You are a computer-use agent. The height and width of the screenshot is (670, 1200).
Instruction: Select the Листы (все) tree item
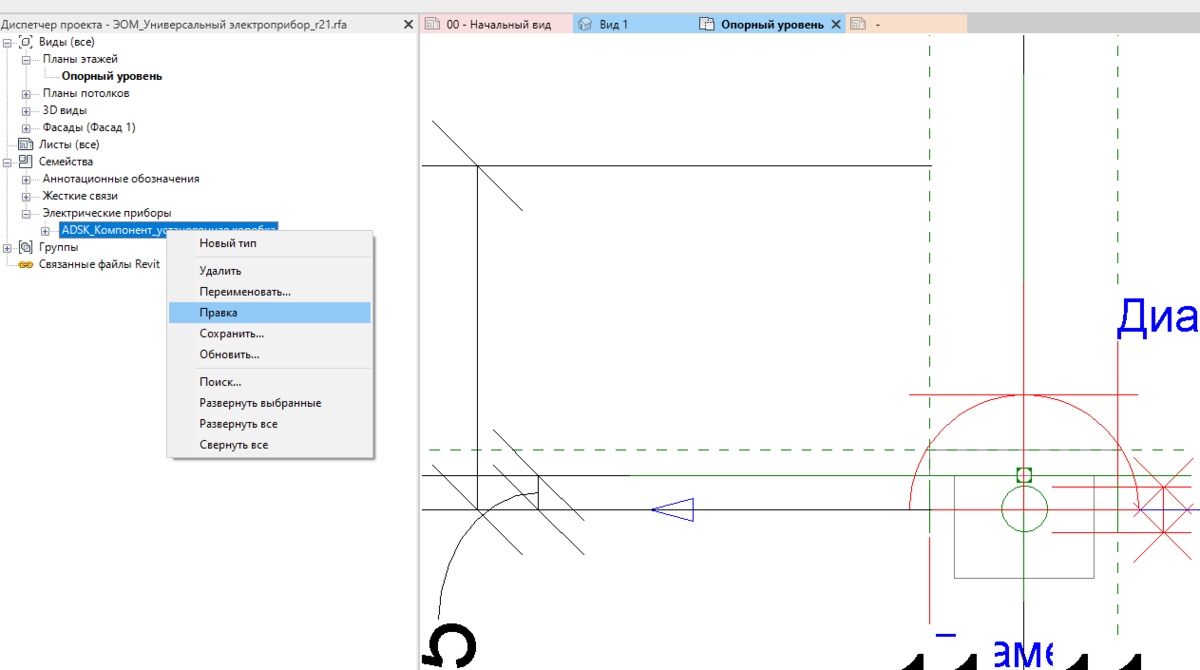69,144
